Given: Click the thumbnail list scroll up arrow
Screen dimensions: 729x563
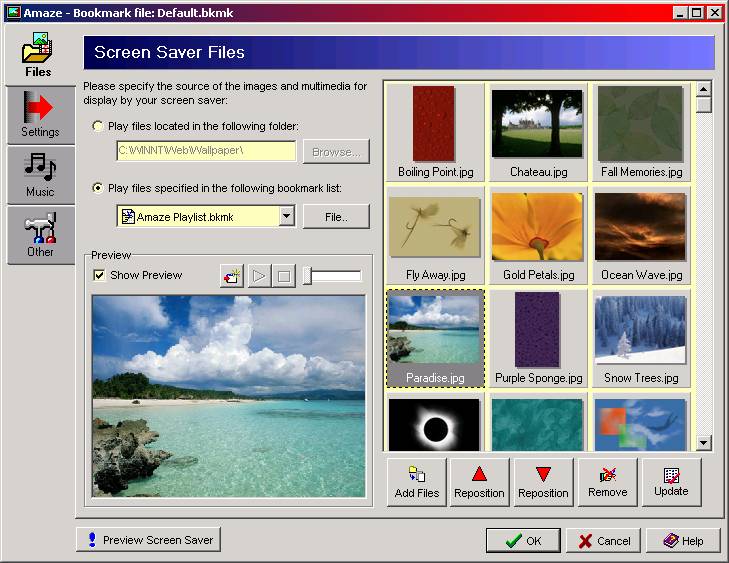Looking at the screenshot, I should [703, 88].
